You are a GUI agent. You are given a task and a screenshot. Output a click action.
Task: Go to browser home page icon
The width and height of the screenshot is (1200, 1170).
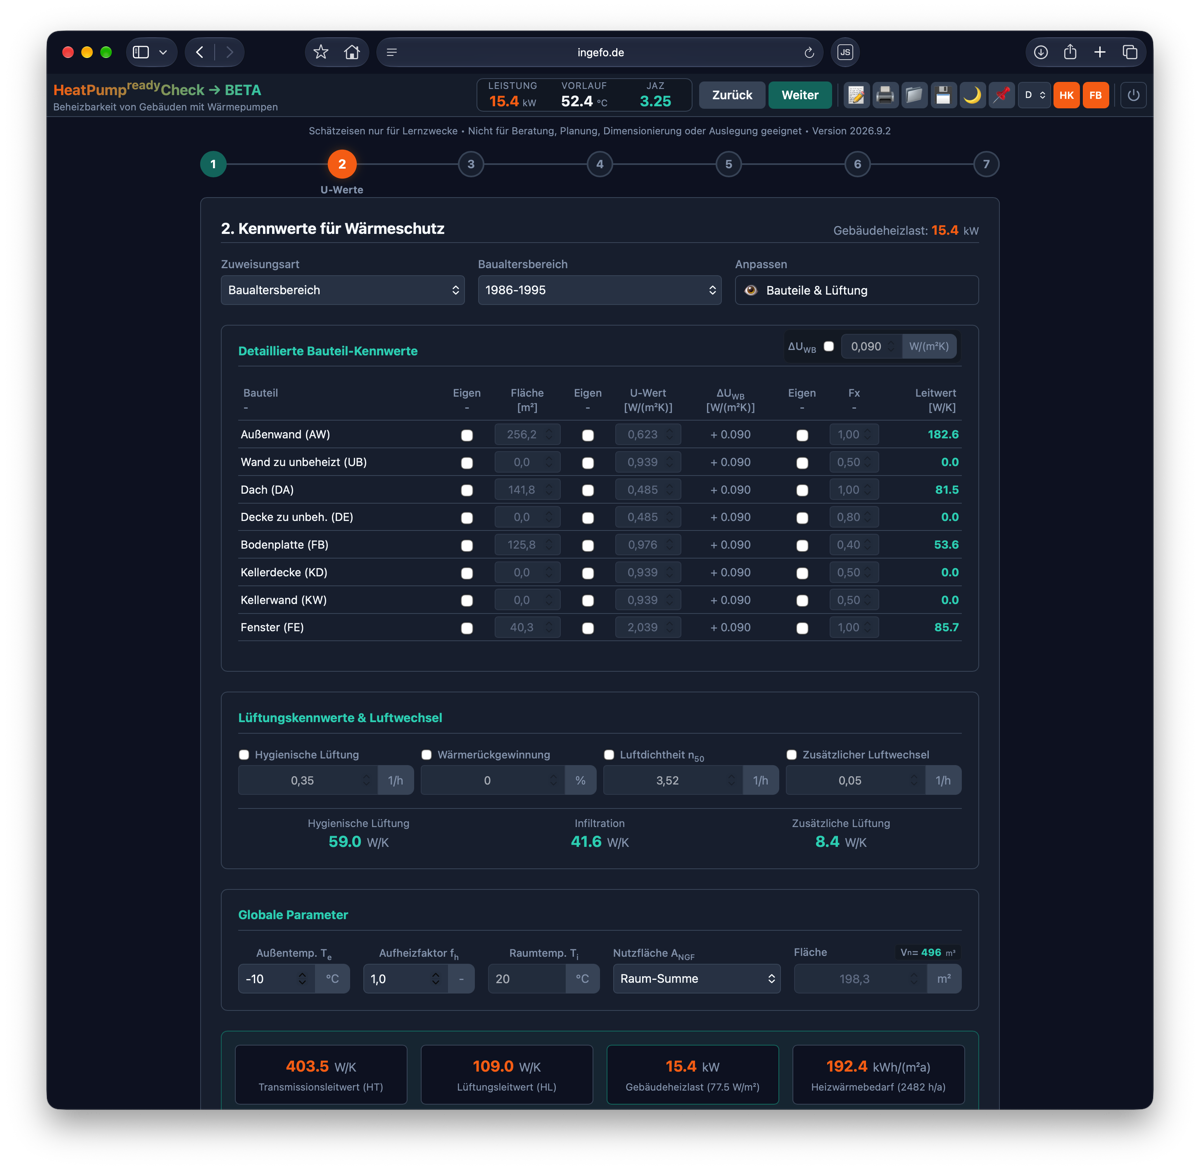(x=352, y=52)
